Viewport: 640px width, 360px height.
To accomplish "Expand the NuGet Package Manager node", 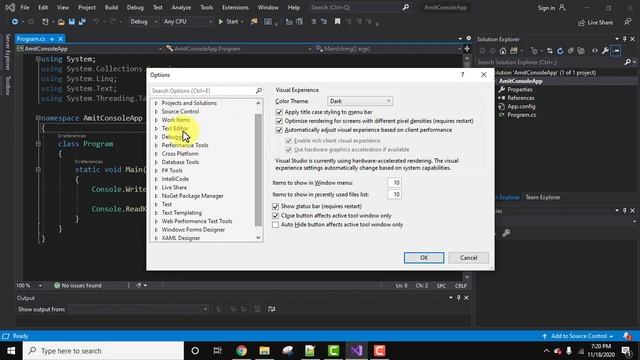I will 156,196.
